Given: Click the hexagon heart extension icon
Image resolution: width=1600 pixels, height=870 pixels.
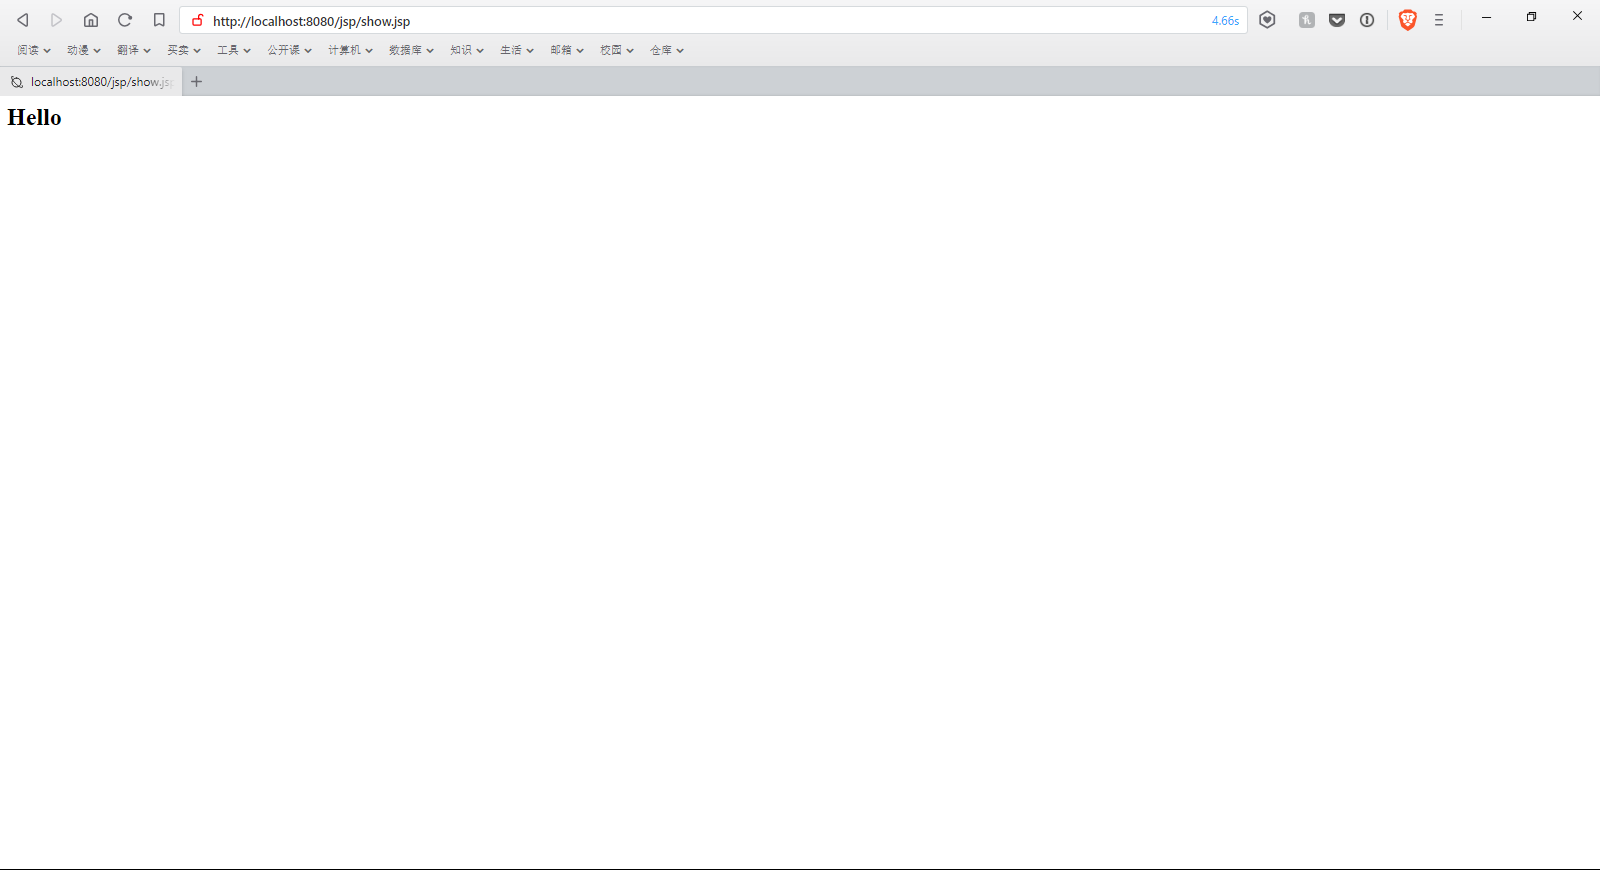Looking at the screenshot, I should tap(1267, 20).
